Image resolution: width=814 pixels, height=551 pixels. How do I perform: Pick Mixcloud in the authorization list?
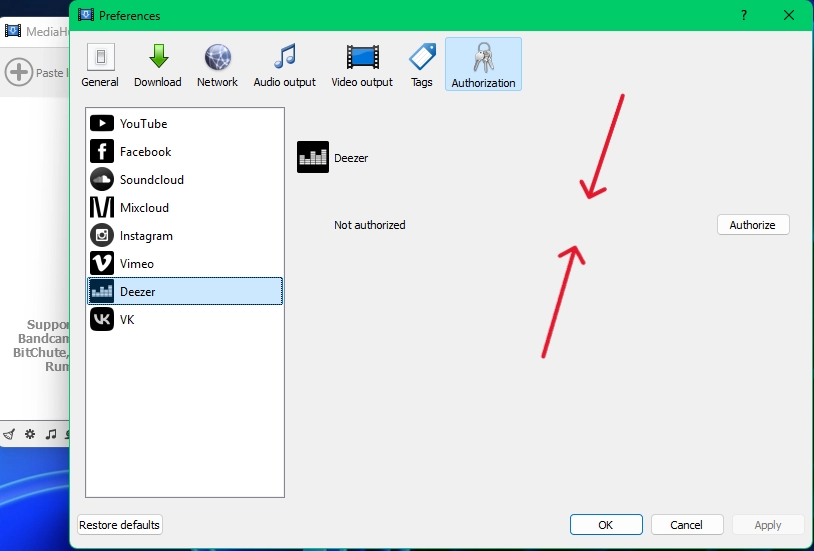point(144,208)
